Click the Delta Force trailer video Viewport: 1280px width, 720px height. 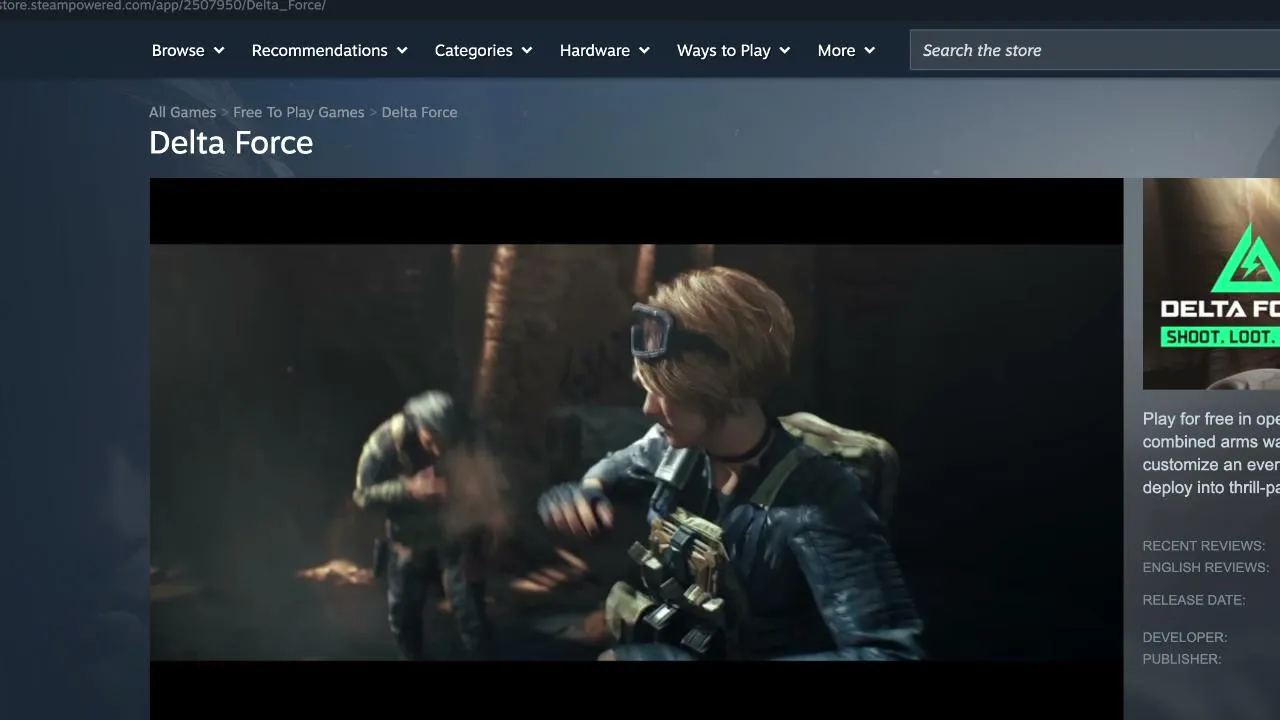tap(636, 449)
